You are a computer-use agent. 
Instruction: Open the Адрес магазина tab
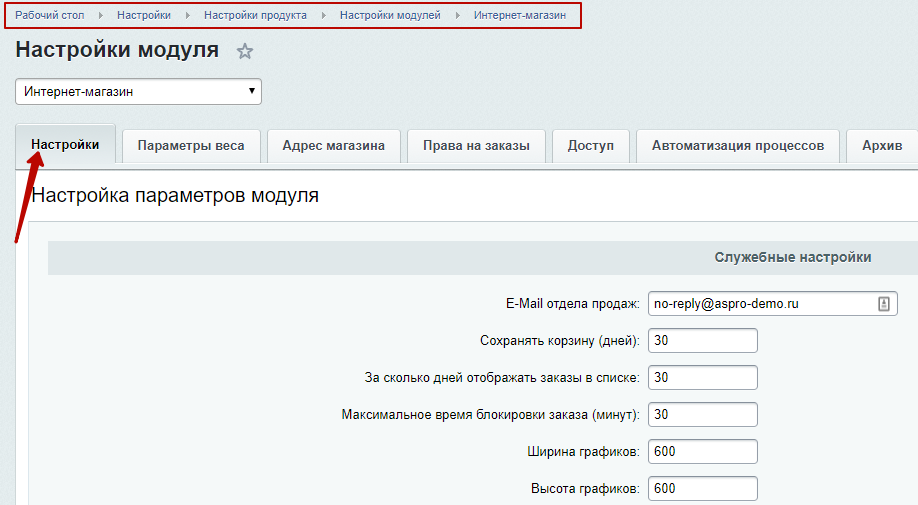334,146
